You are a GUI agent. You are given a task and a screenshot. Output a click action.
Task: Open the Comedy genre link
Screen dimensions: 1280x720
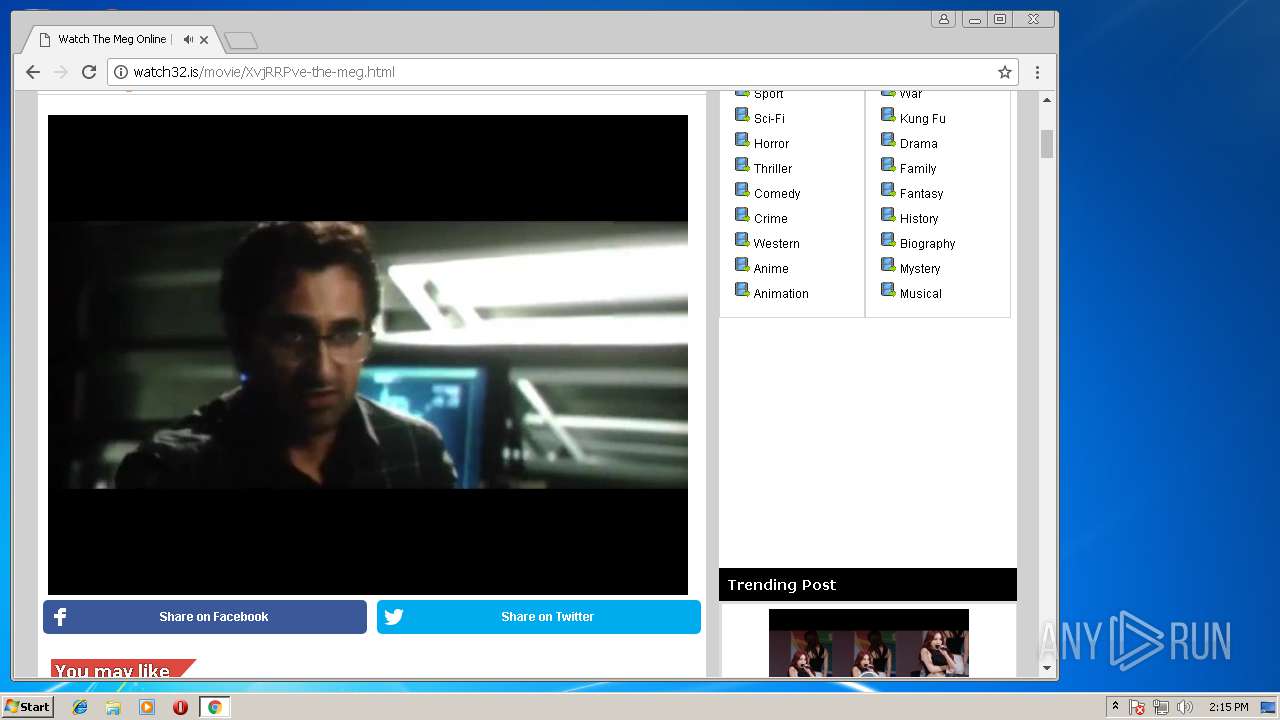click(777, 194)
